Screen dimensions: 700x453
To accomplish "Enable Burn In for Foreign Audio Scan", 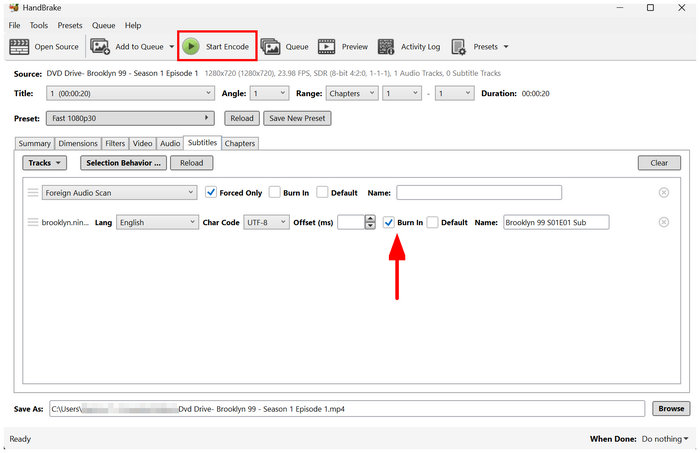I will (x=275, y=192).
